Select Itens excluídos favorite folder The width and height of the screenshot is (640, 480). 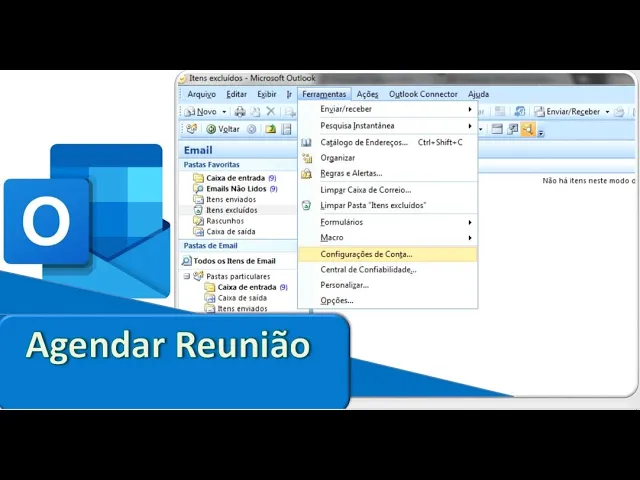pos(225,210)
